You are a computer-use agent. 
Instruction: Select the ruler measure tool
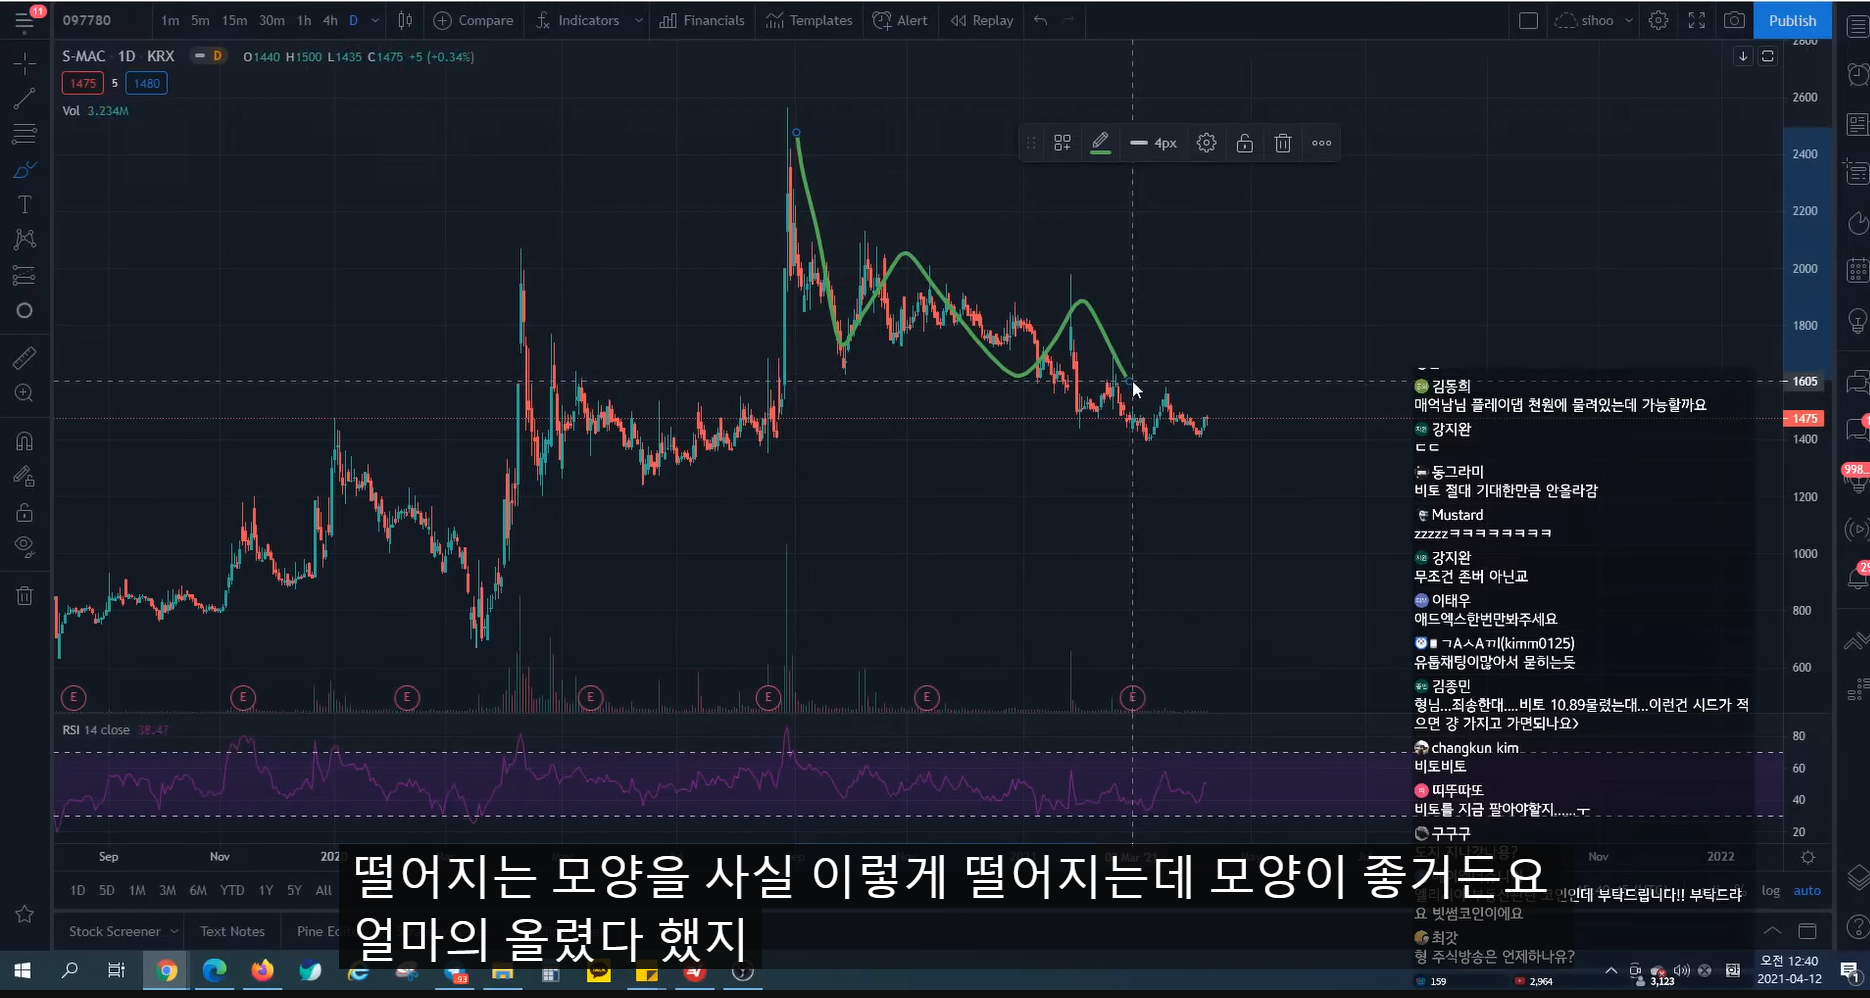tap(25, 357)
